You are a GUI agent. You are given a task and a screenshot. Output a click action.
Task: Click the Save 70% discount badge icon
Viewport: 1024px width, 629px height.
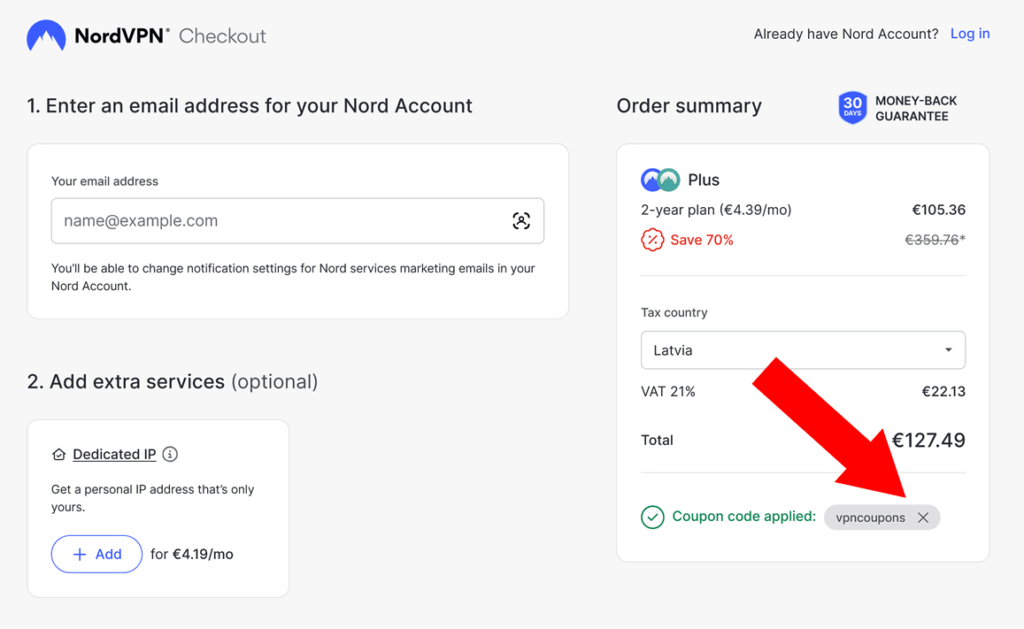(x=652, y=240)
